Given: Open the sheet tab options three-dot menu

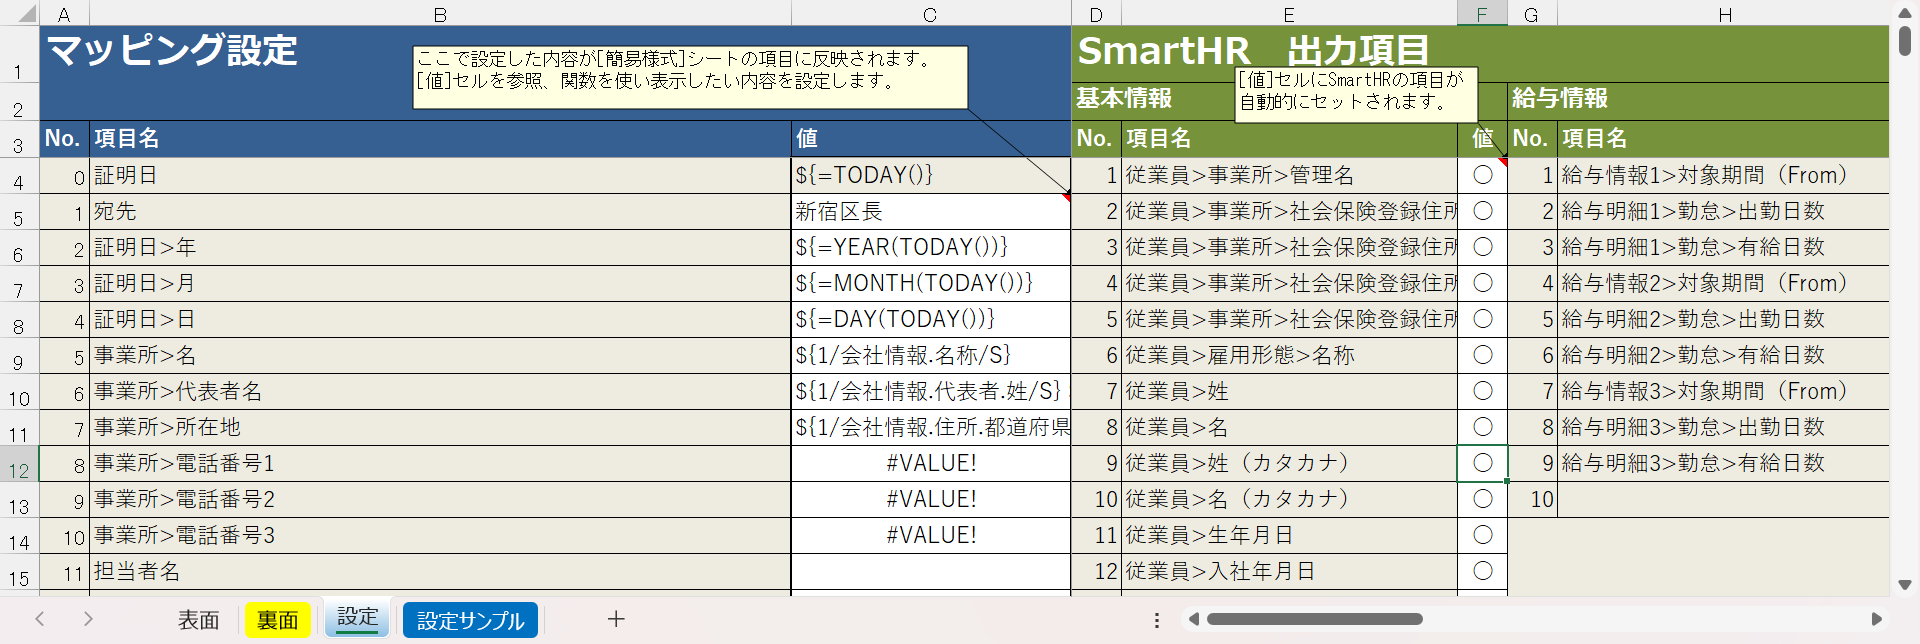Looking at the screenshot, I should pyautogui.click(x=1157, y=620).
